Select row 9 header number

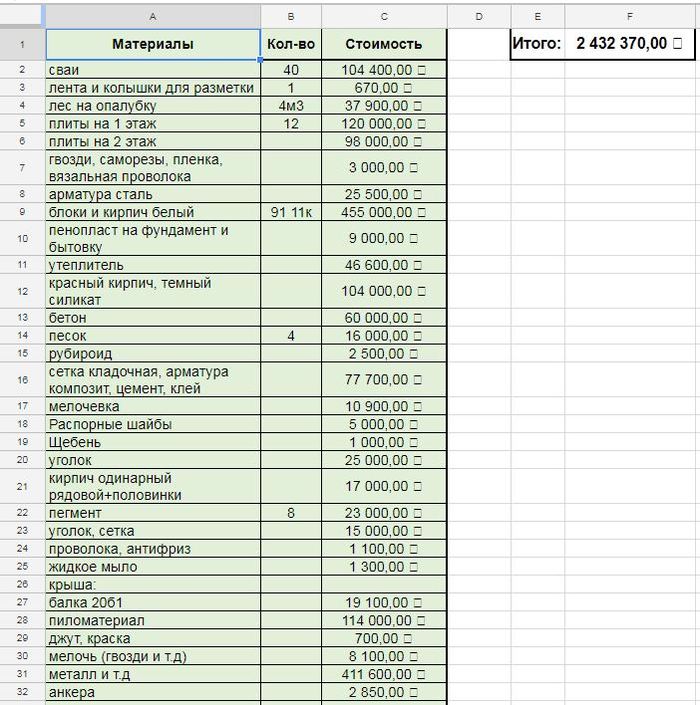tap(22, 213)
